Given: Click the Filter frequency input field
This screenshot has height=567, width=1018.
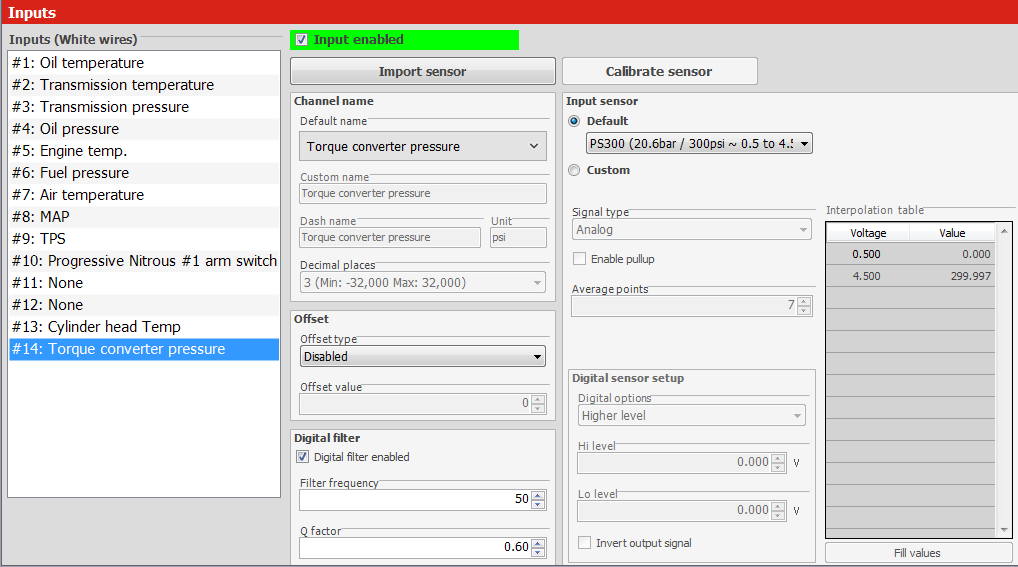Looking at the screenshot, I should [x=414, y=499].
